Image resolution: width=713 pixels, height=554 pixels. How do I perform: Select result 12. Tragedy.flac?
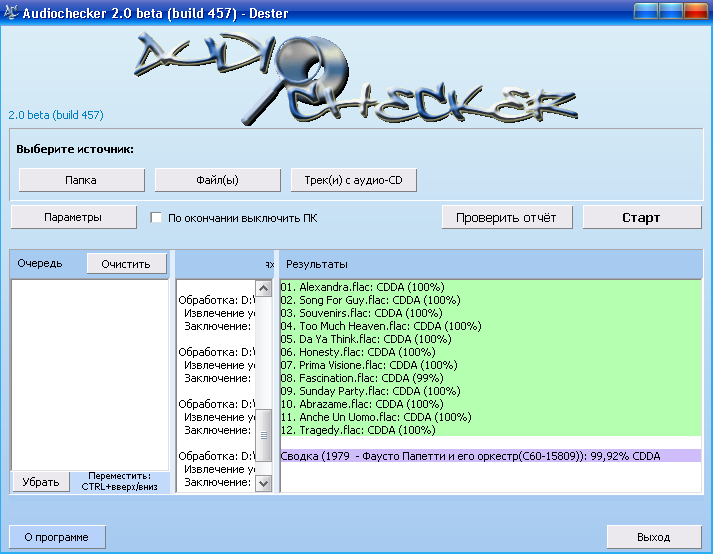click(x=358, y=430)
